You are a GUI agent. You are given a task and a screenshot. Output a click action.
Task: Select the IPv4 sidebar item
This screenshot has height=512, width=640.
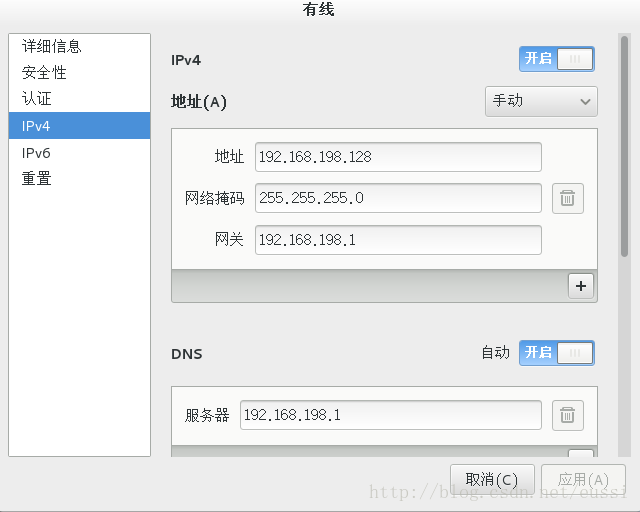pos(79,126)
